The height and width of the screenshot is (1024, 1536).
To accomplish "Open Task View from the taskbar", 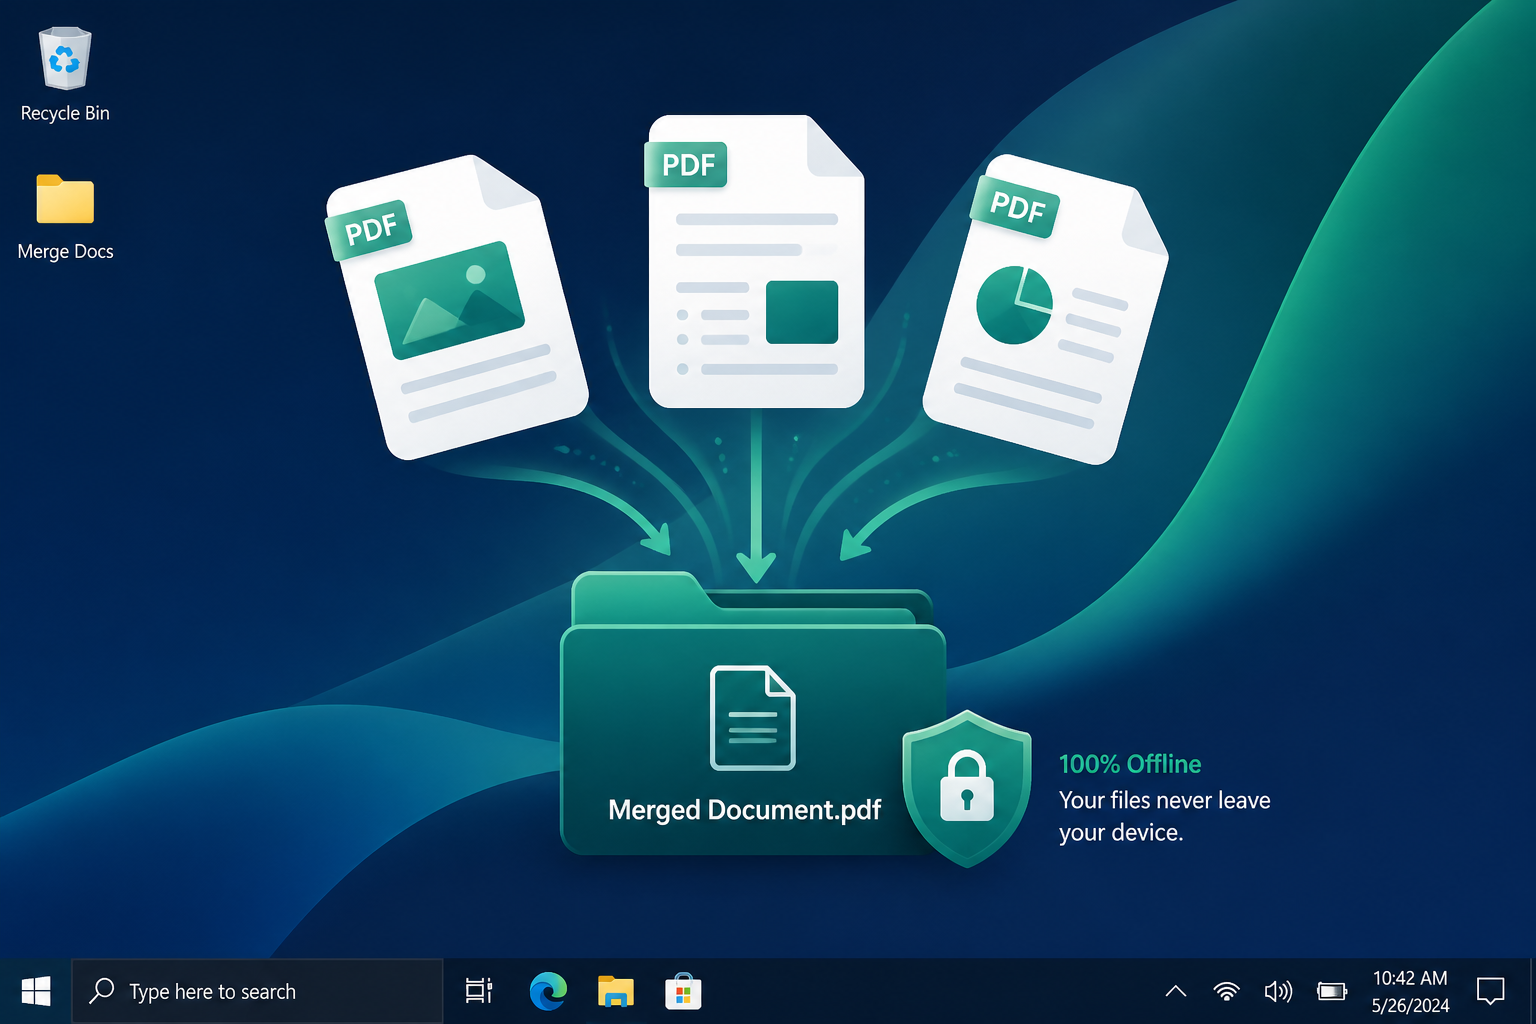I will [x=479, y=991].
